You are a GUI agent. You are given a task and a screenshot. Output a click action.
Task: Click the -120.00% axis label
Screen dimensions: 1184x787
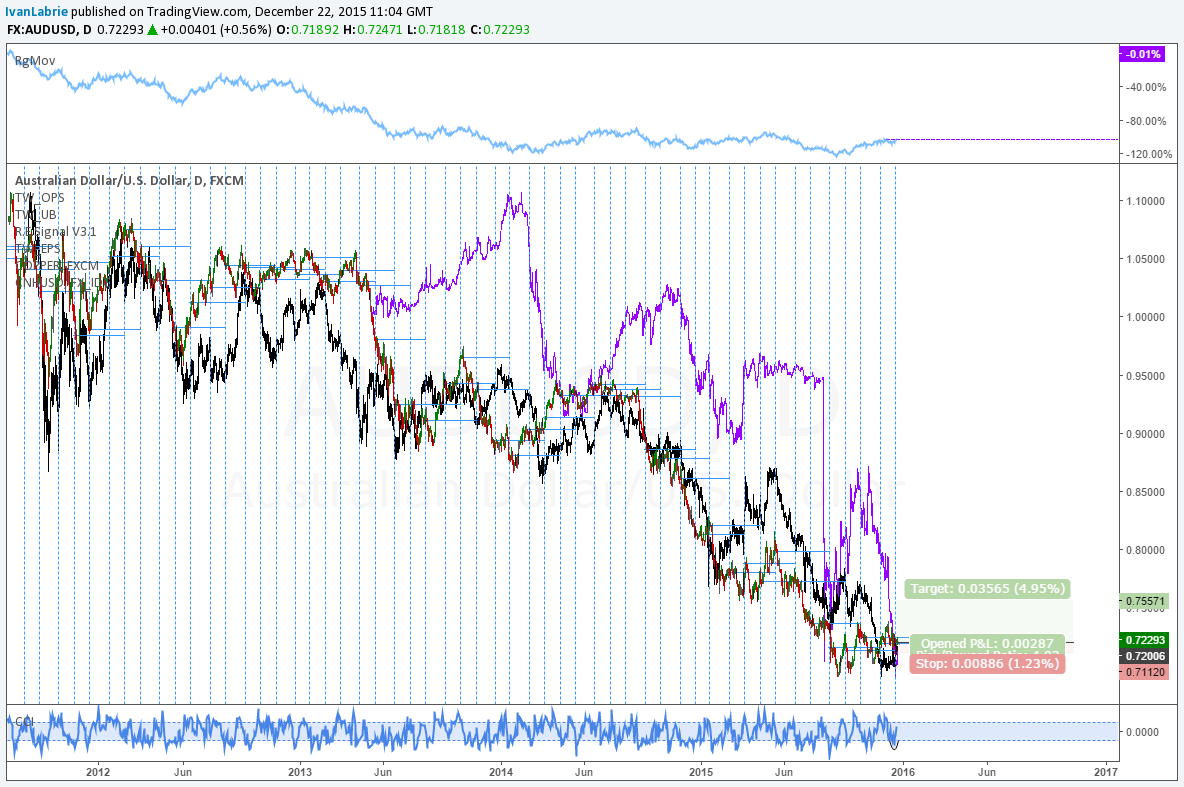pyautogui.click(x=1149, y=154)
